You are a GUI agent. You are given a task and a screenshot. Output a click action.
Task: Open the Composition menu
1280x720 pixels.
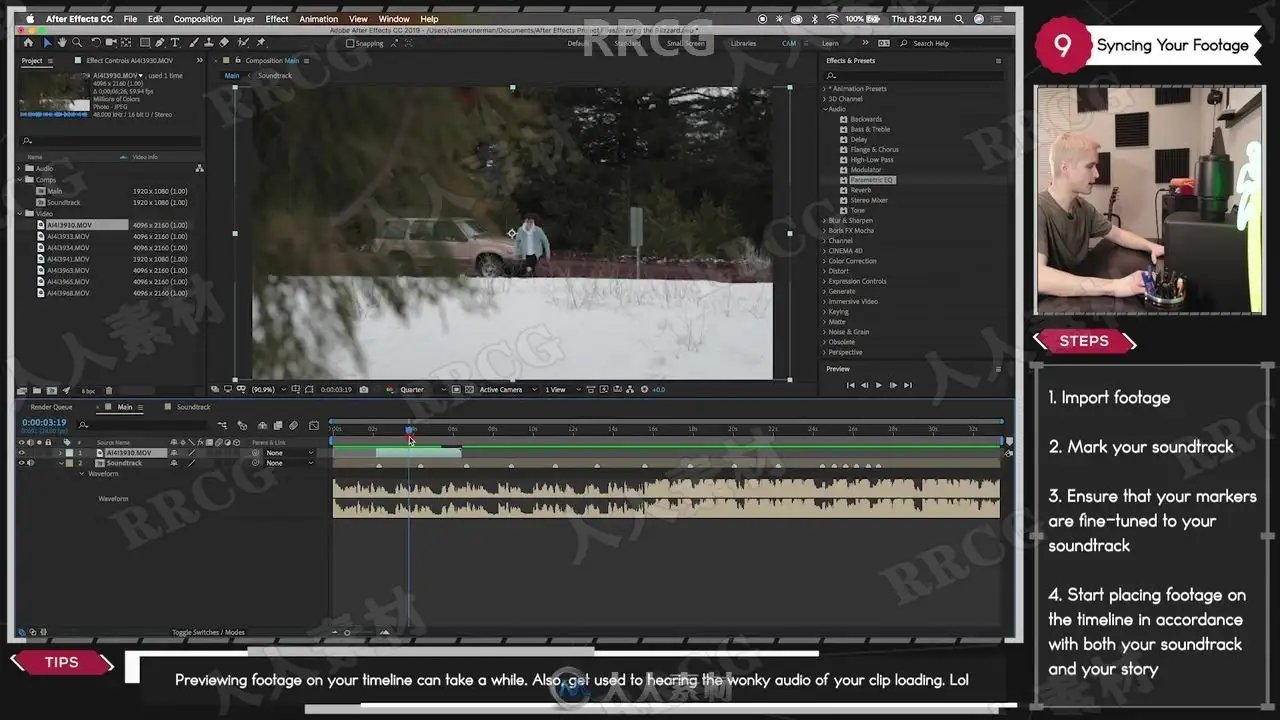[198, 19]
